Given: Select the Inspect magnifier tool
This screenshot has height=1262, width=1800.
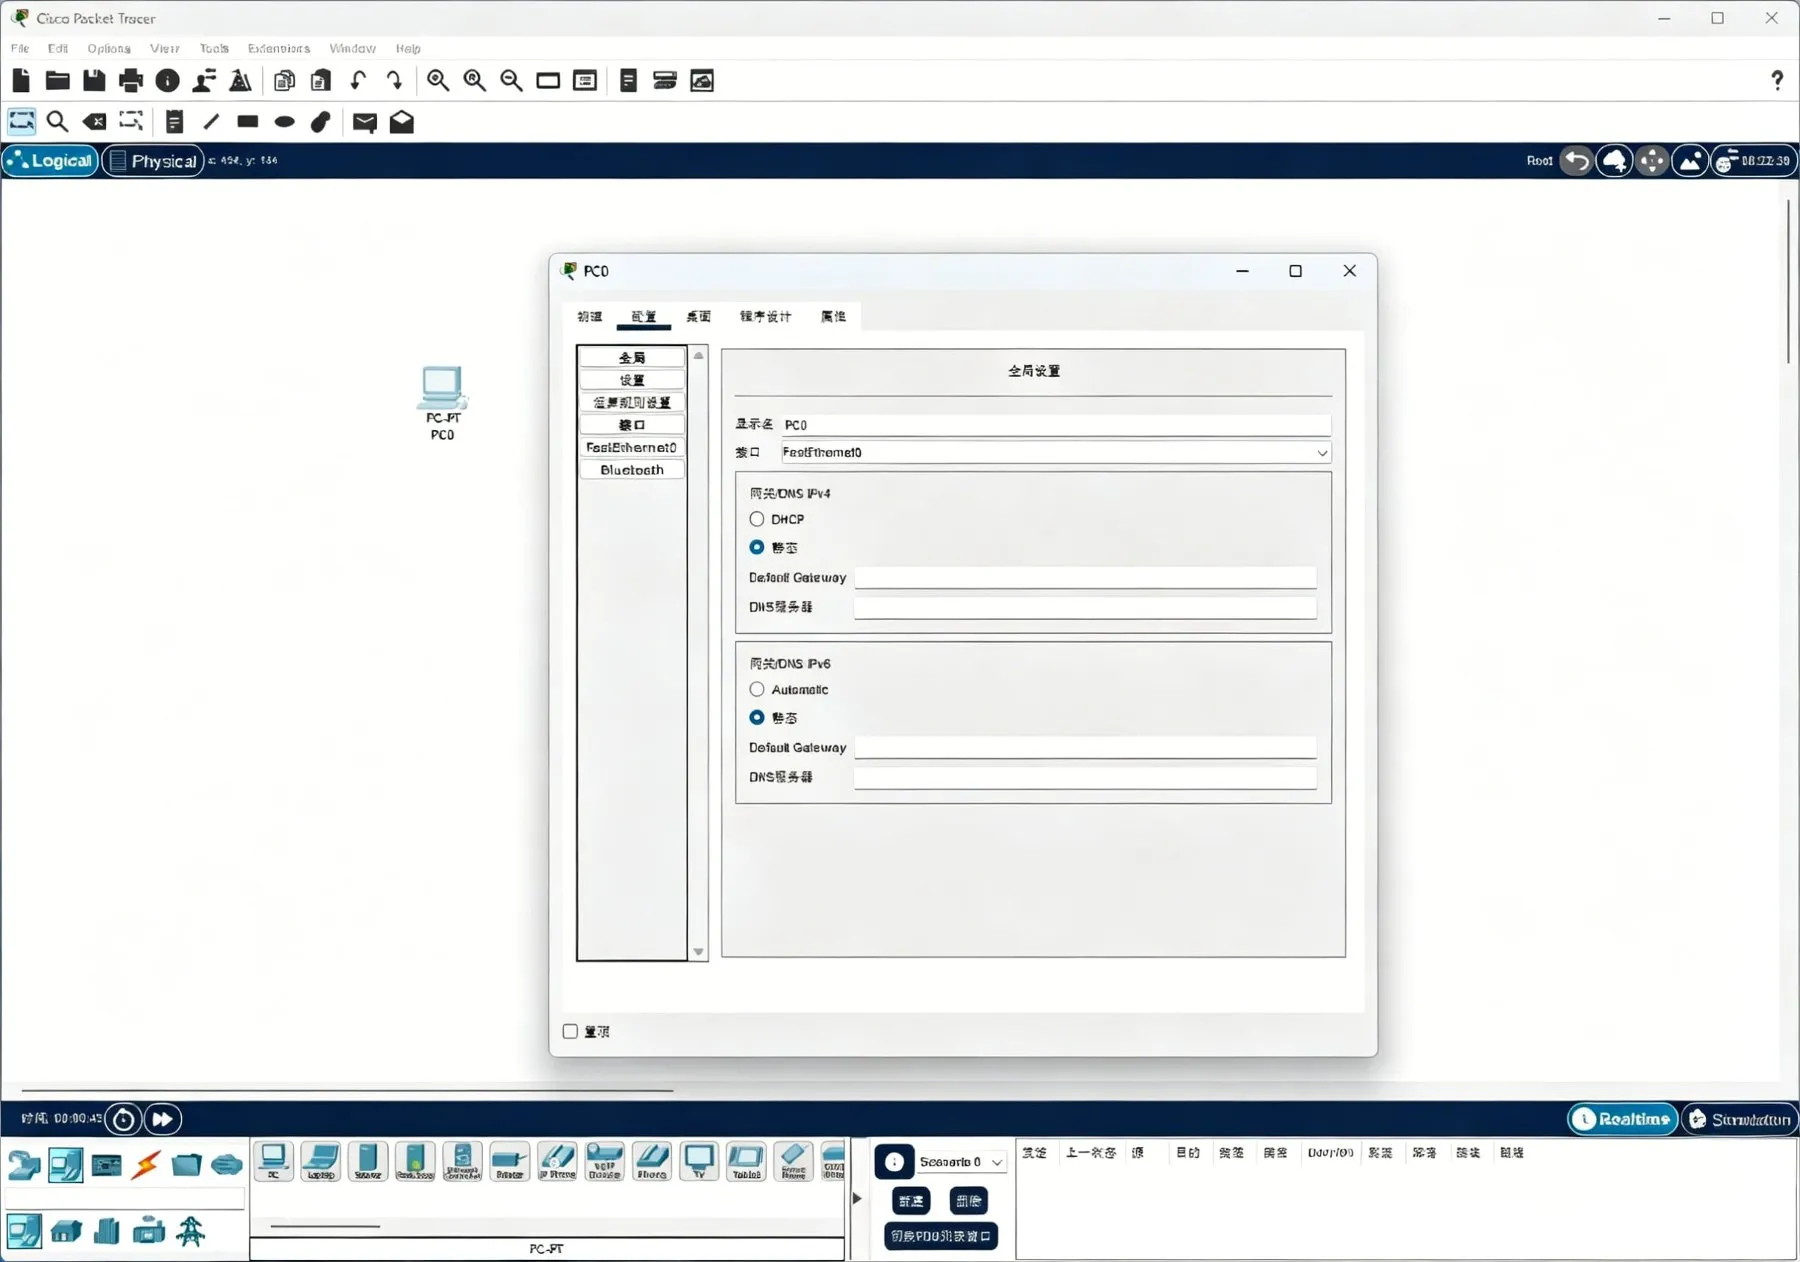Looking at the screenshot, I should pyautogui.click(x=58, y=122).
